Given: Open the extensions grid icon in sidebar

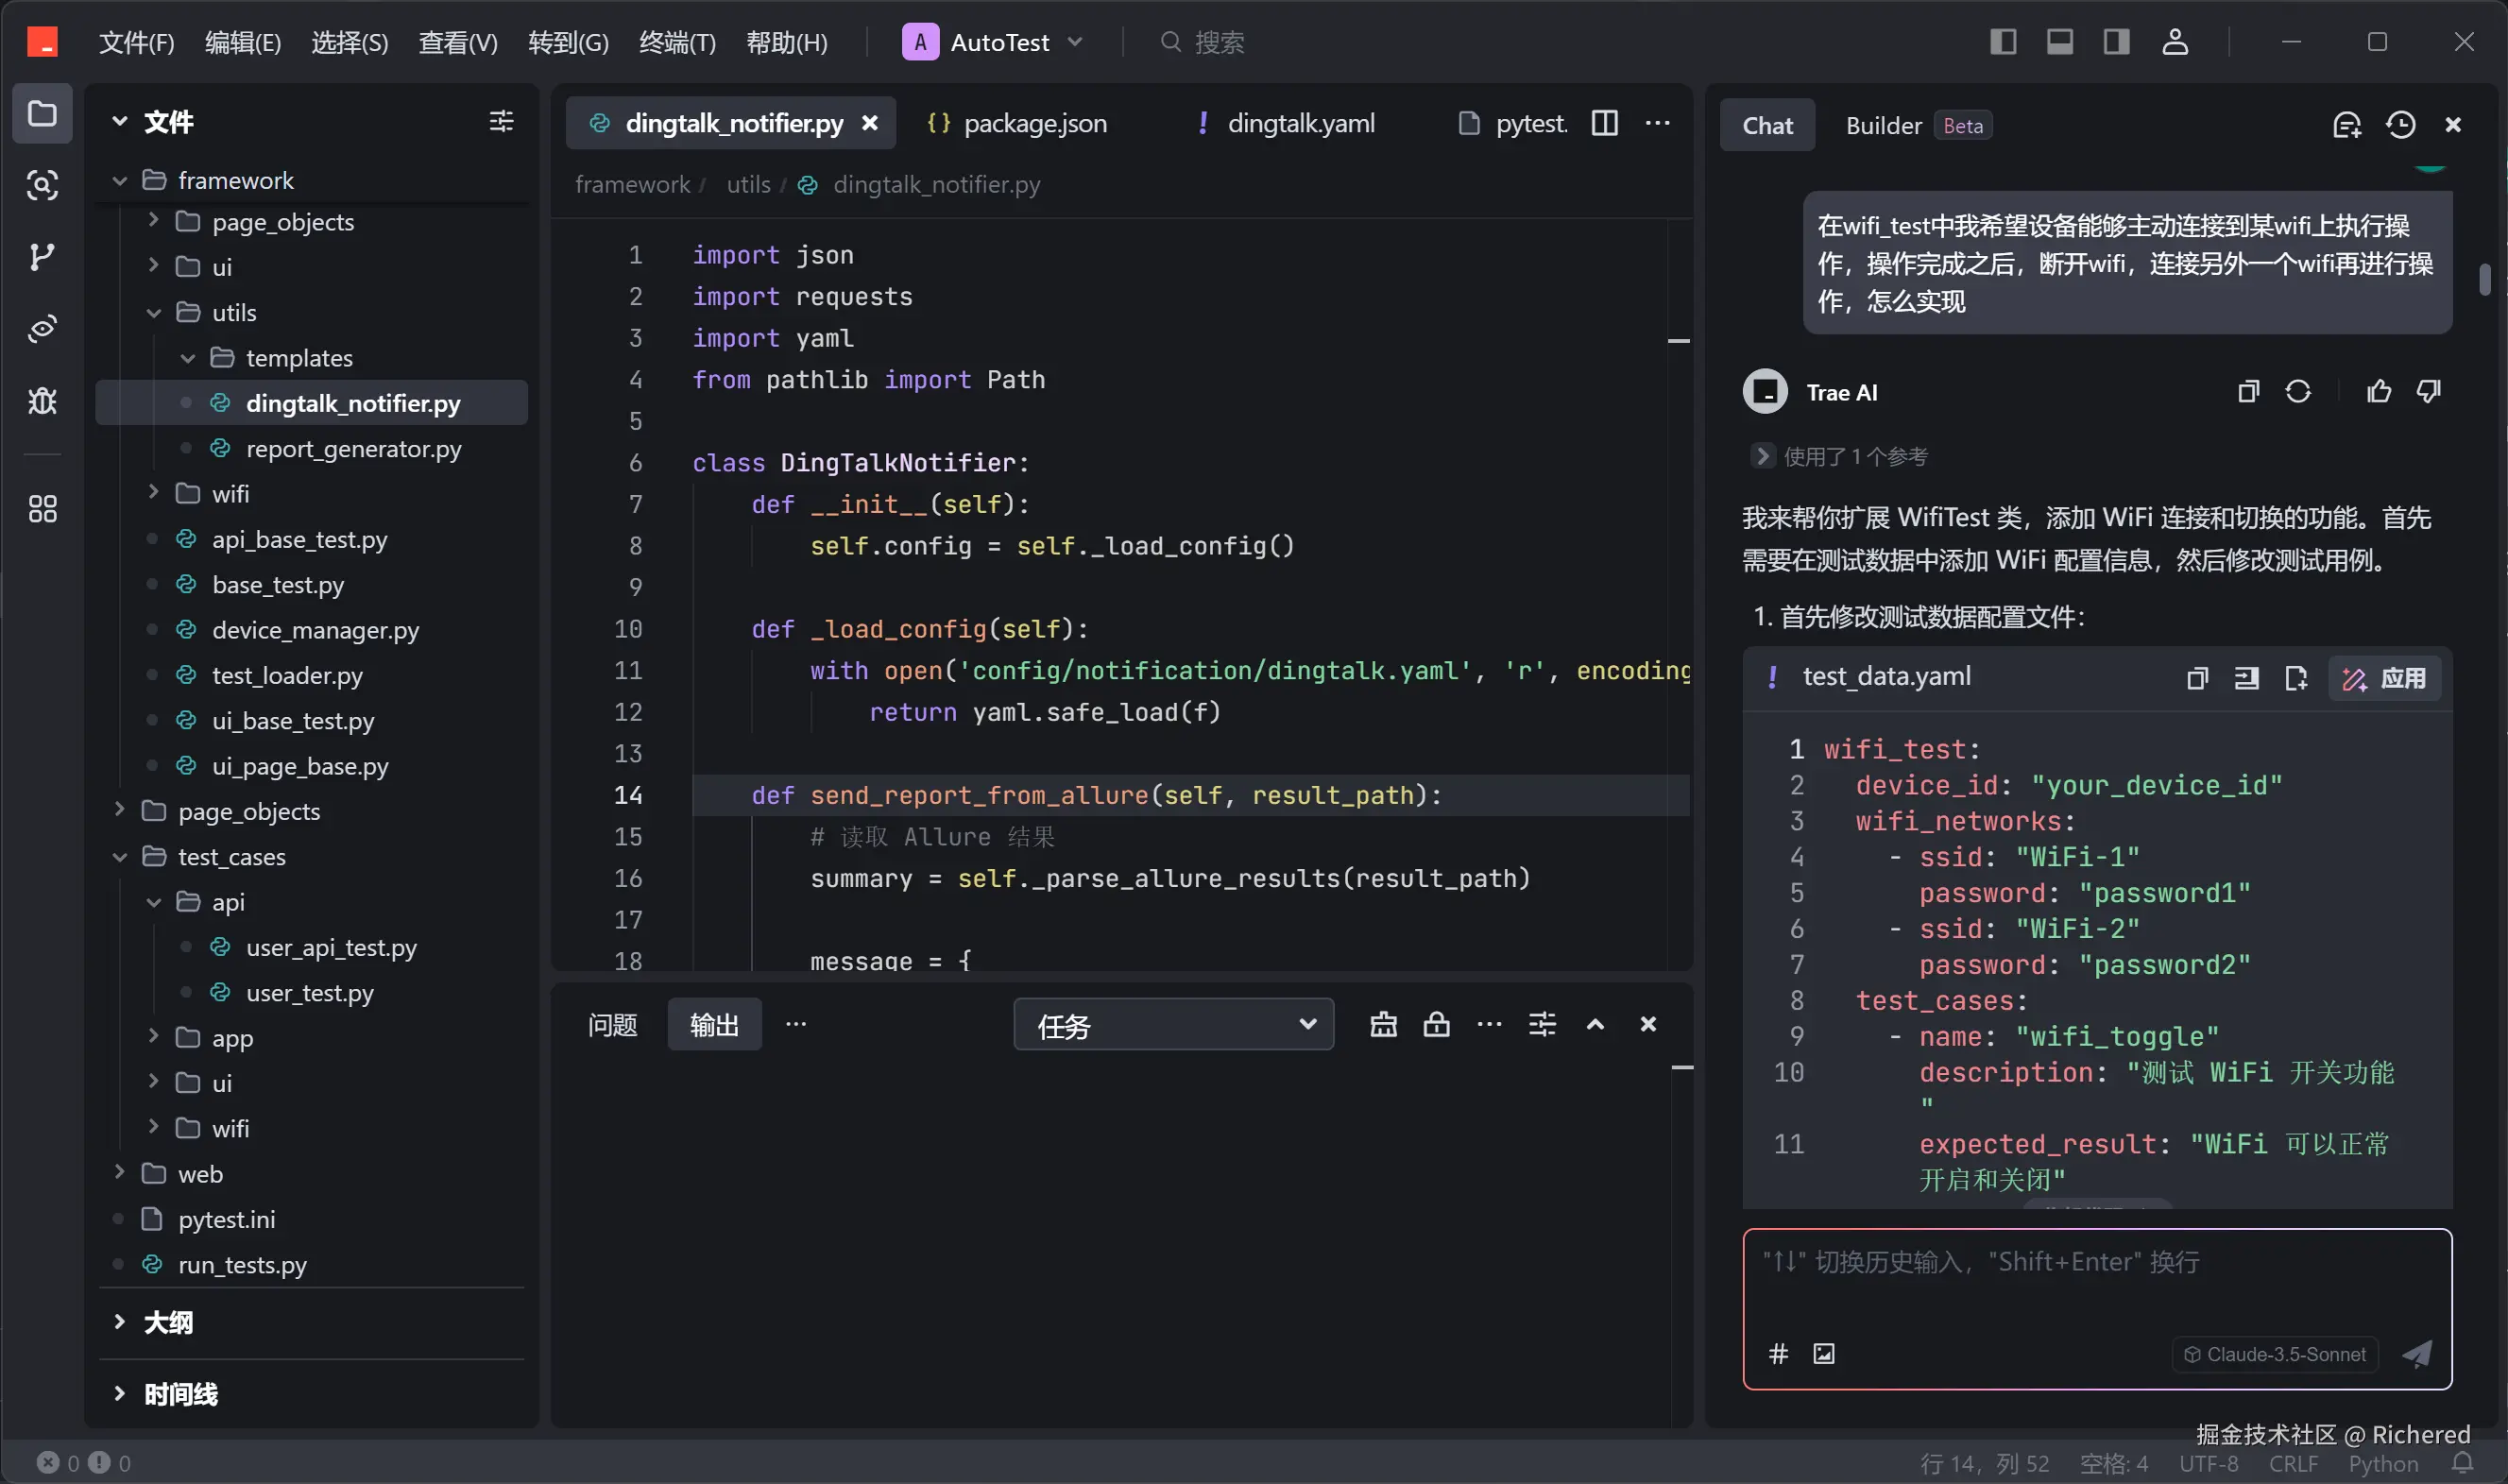Looking at the screenshot, I should 41,509.
